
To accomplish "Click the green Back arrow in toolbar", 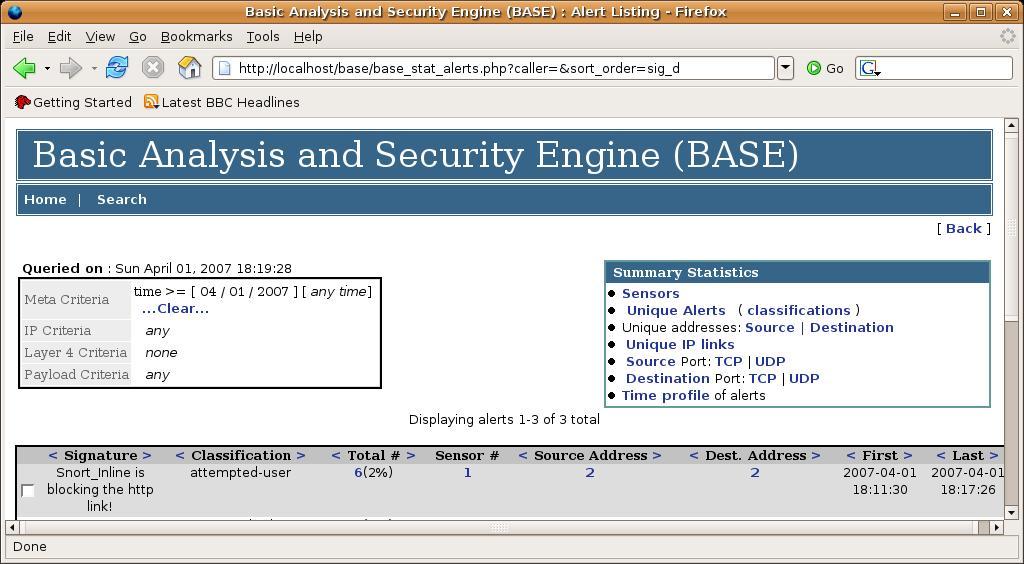I will tap(24, 68).
